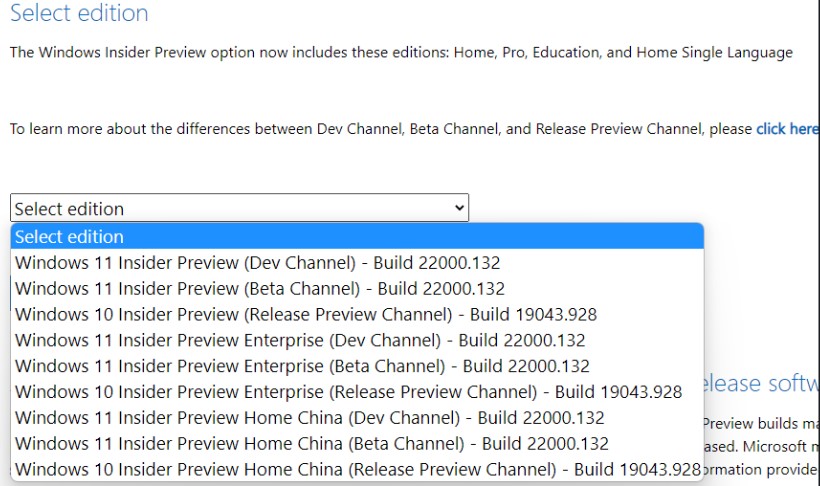
Task: Select Windows 11 Home China (Dev Channel) option
Action: pos(310,418)
